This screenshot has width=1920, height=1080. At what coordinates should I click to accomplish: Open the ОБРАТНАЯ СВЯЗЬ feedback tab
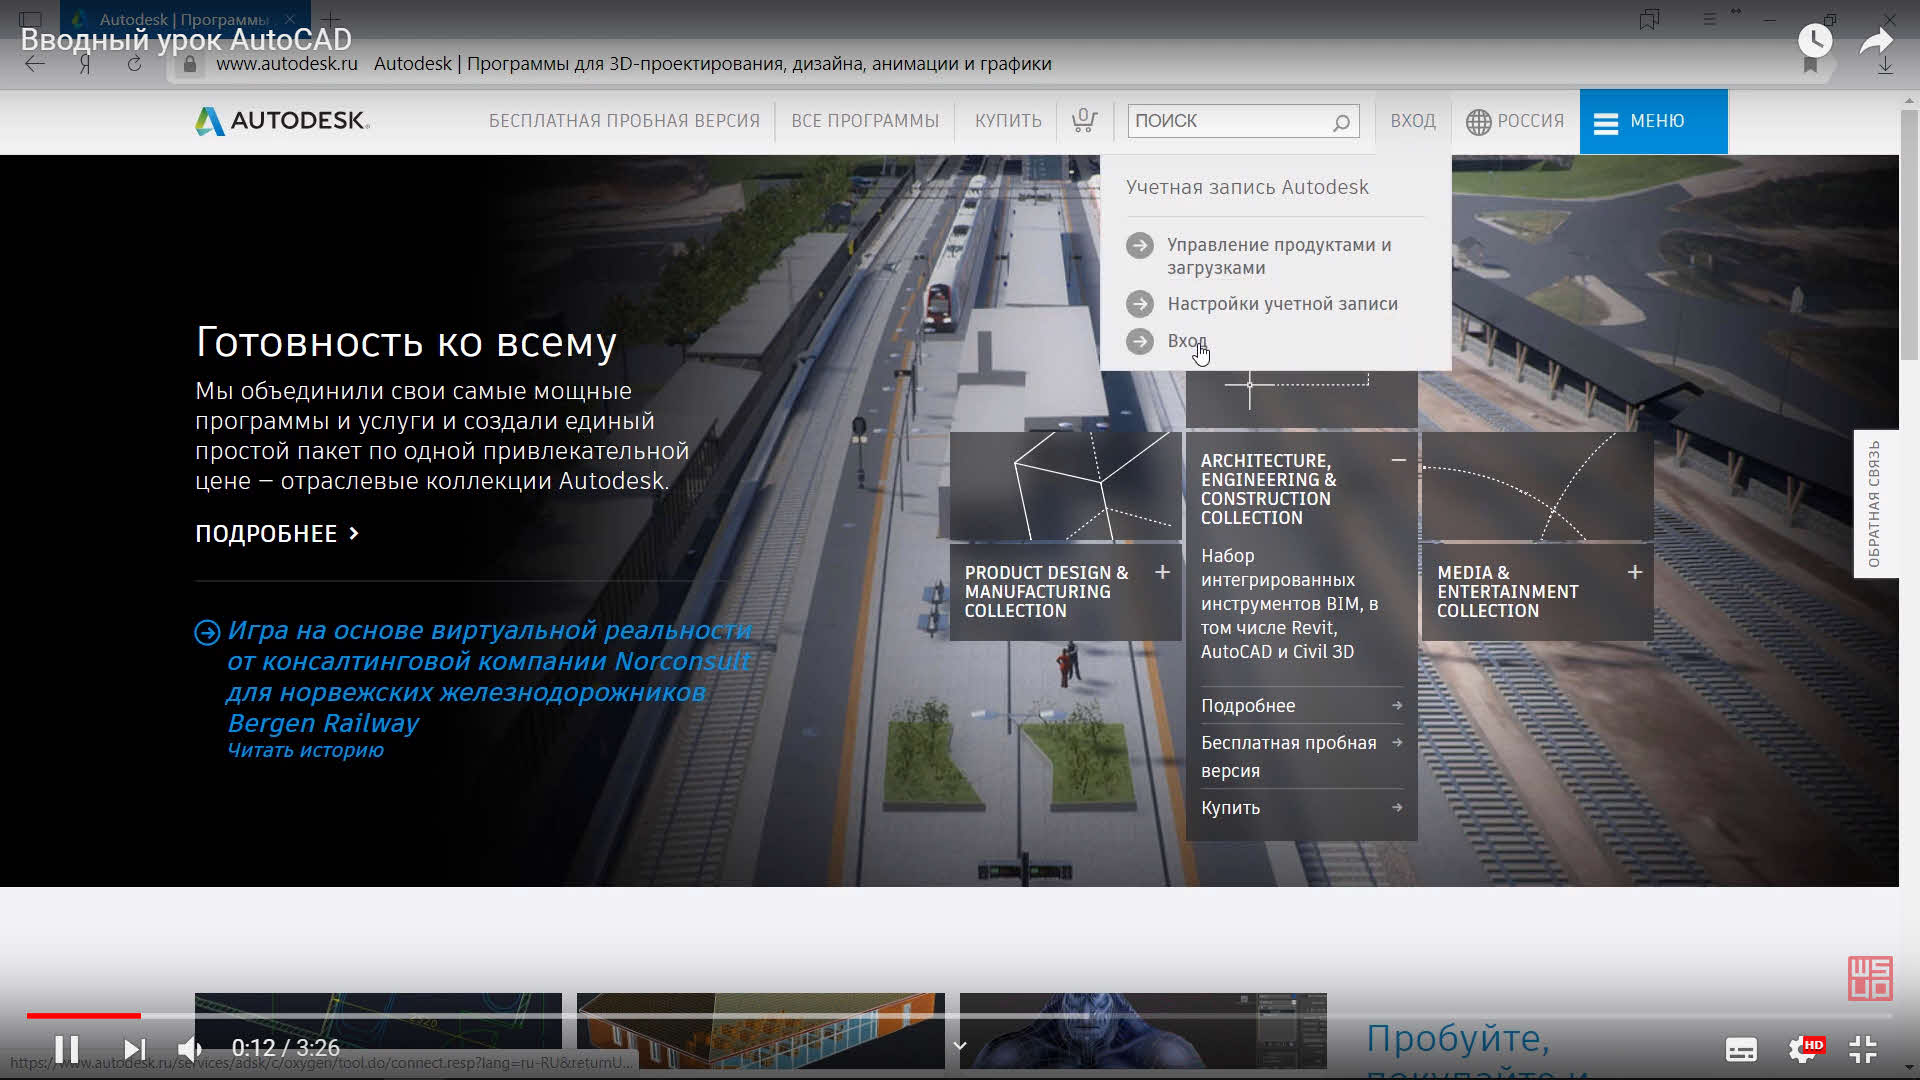(1875, 504)
